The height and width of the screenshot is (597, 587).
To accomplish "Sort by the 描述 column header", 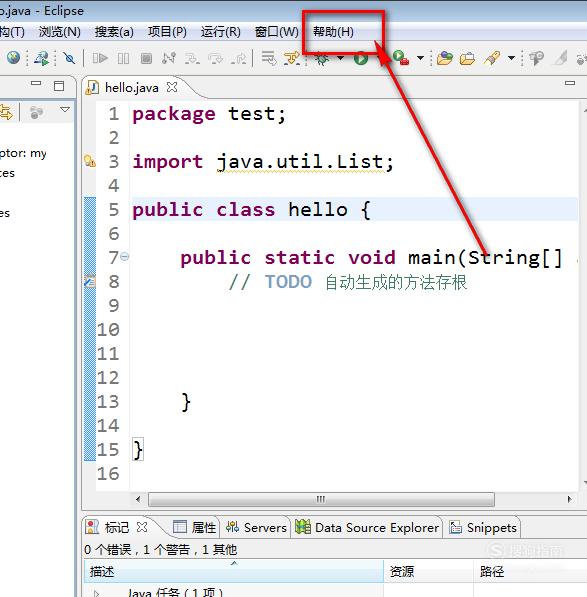I will coord(233,571).
